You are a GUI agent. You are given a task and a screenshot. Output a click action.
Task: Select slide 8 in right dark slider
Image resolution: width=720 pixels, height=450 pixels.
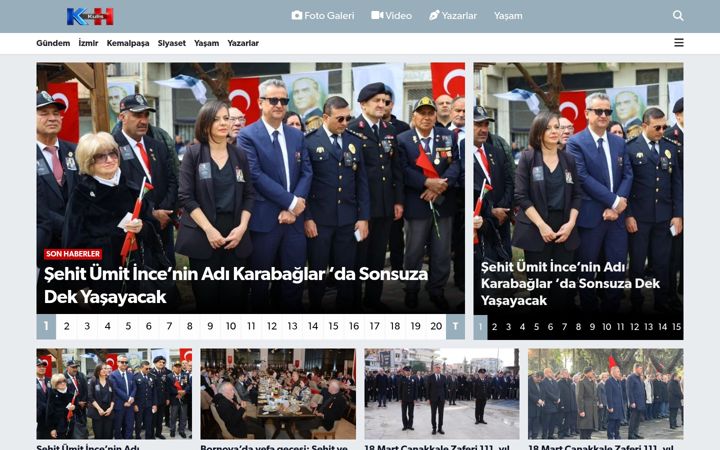point(579,327)
